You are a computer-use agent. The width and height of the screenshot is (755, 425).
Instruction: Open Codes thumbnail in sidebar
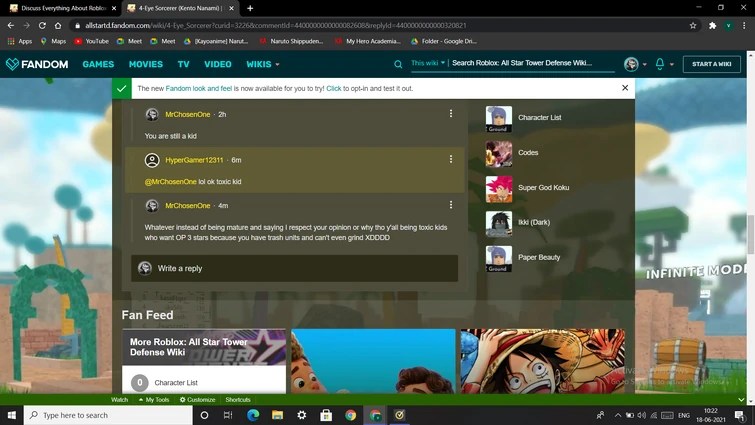[x=499, y=154]
